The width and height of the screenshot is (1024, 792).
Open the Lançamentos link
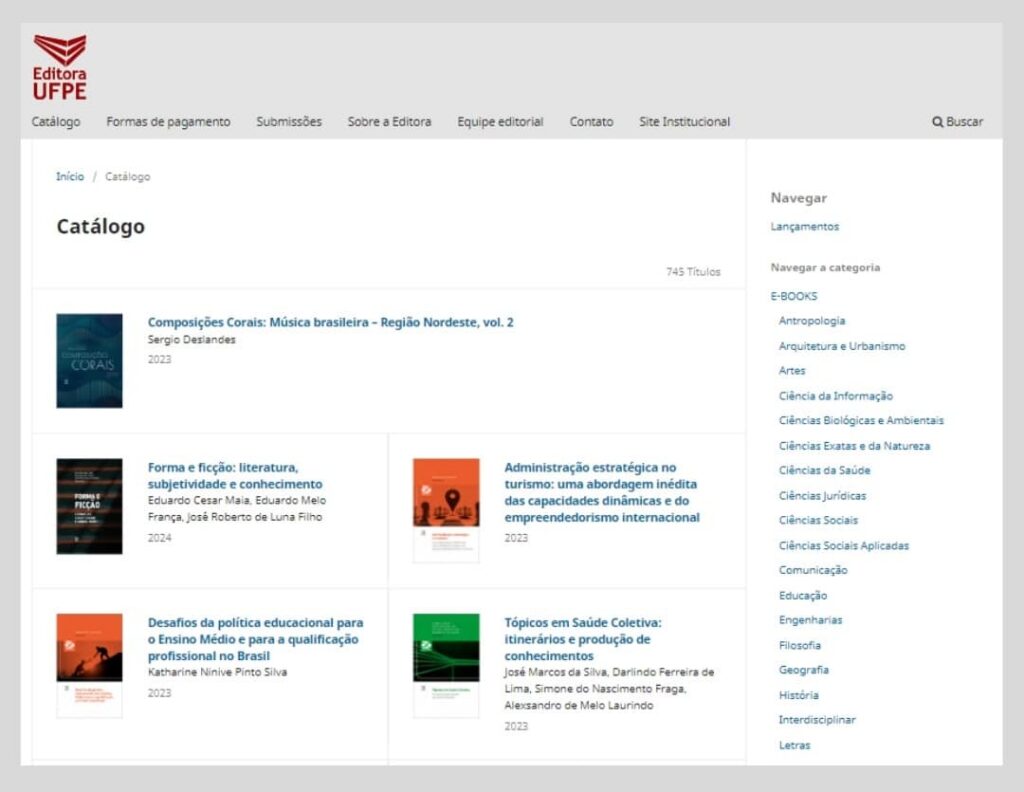coord(806,226)
